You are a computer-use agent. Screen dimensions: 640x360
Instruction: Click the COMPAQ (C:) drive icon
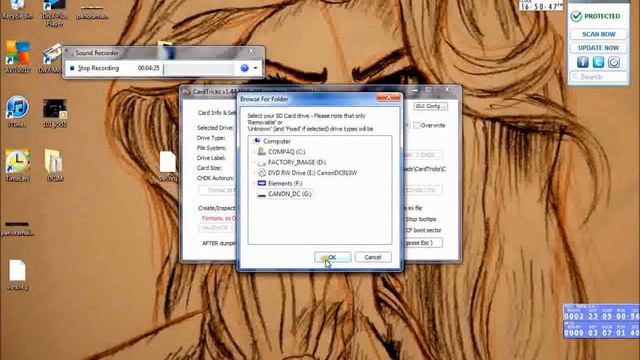tap(262, 151)
